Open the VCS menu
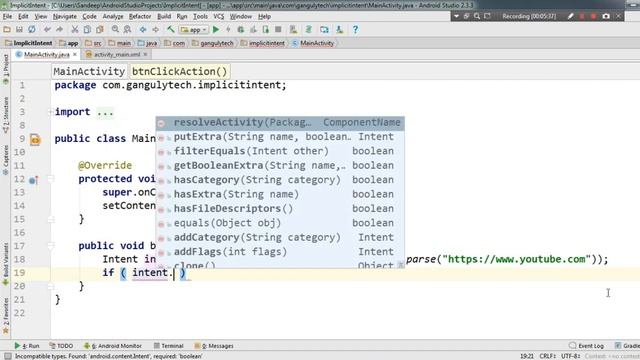The image size is (640, 360). [219, 16]
